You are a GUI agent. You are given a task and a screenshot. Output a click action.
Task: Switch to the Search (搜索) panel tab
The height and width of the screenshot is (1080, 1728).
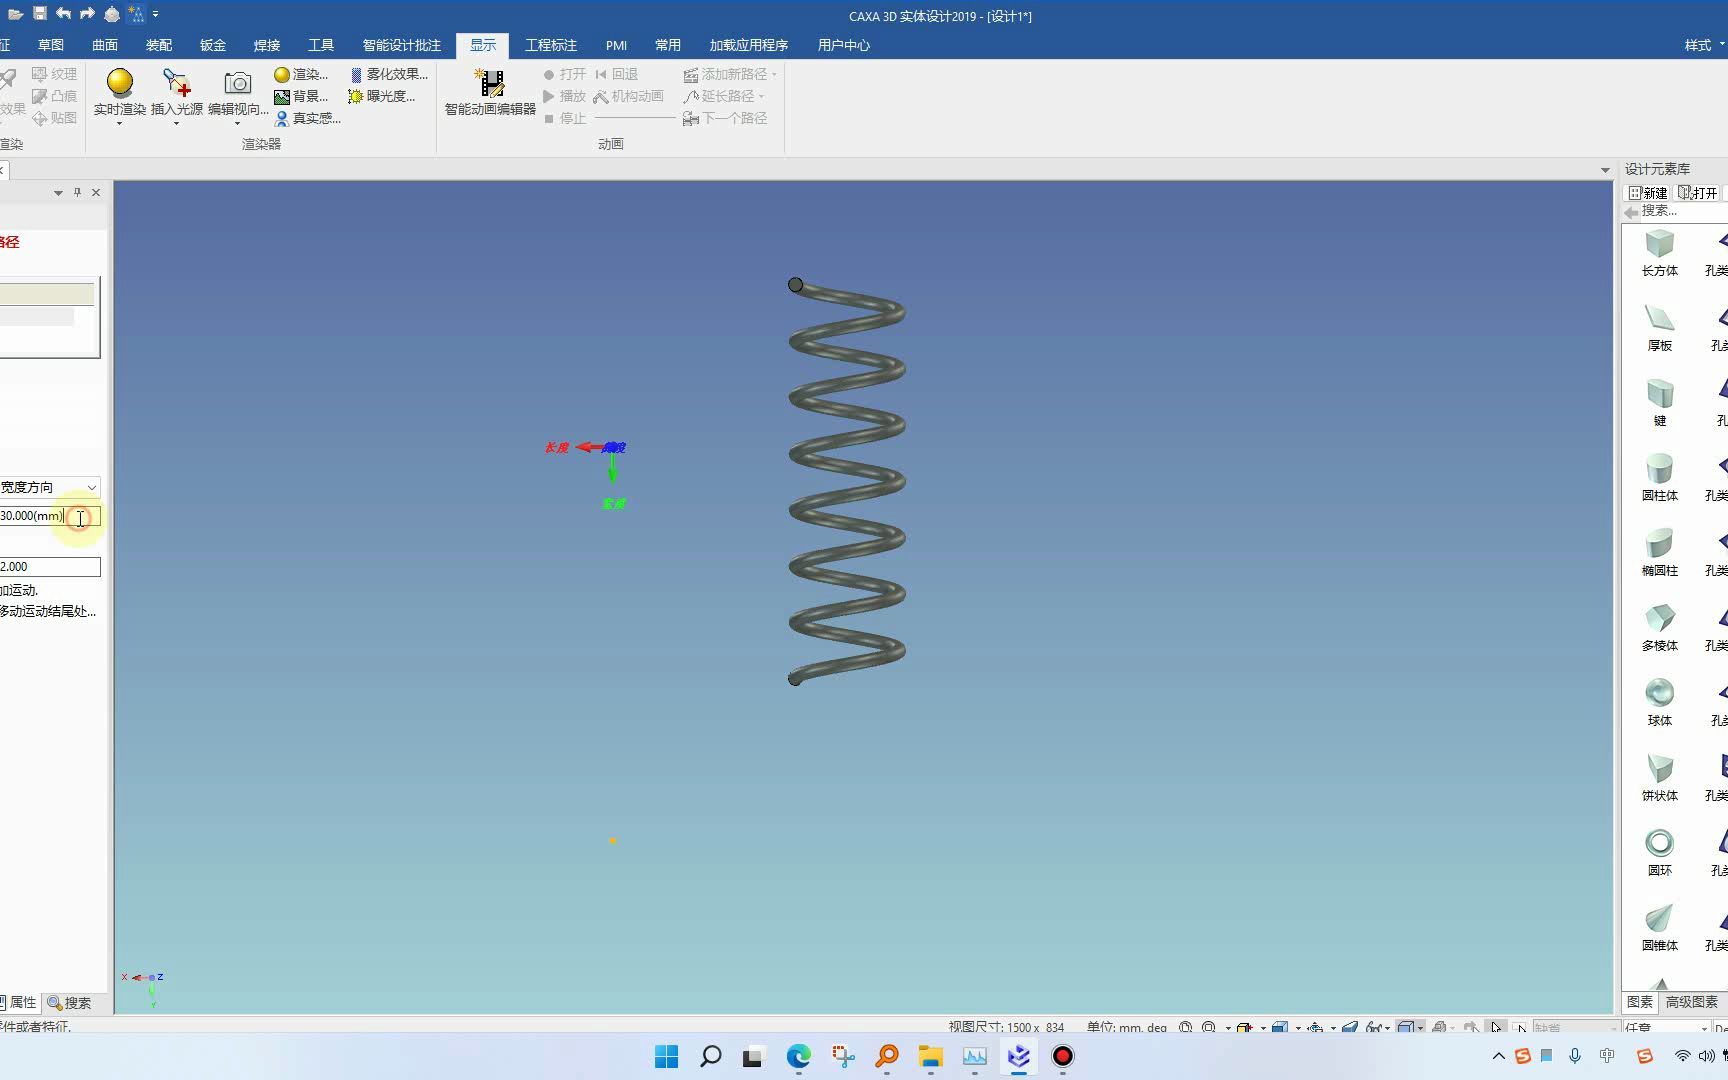coord(69,1002)
